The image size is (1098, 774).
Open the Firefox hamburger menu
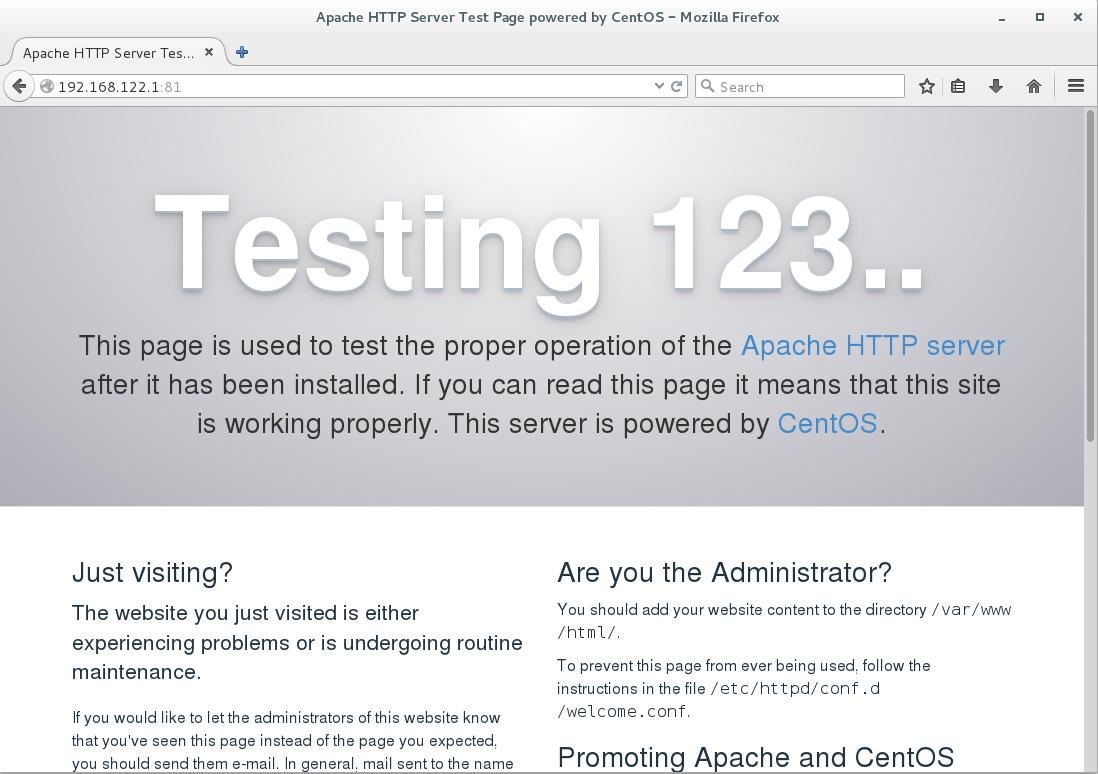tap(1076, 86)
